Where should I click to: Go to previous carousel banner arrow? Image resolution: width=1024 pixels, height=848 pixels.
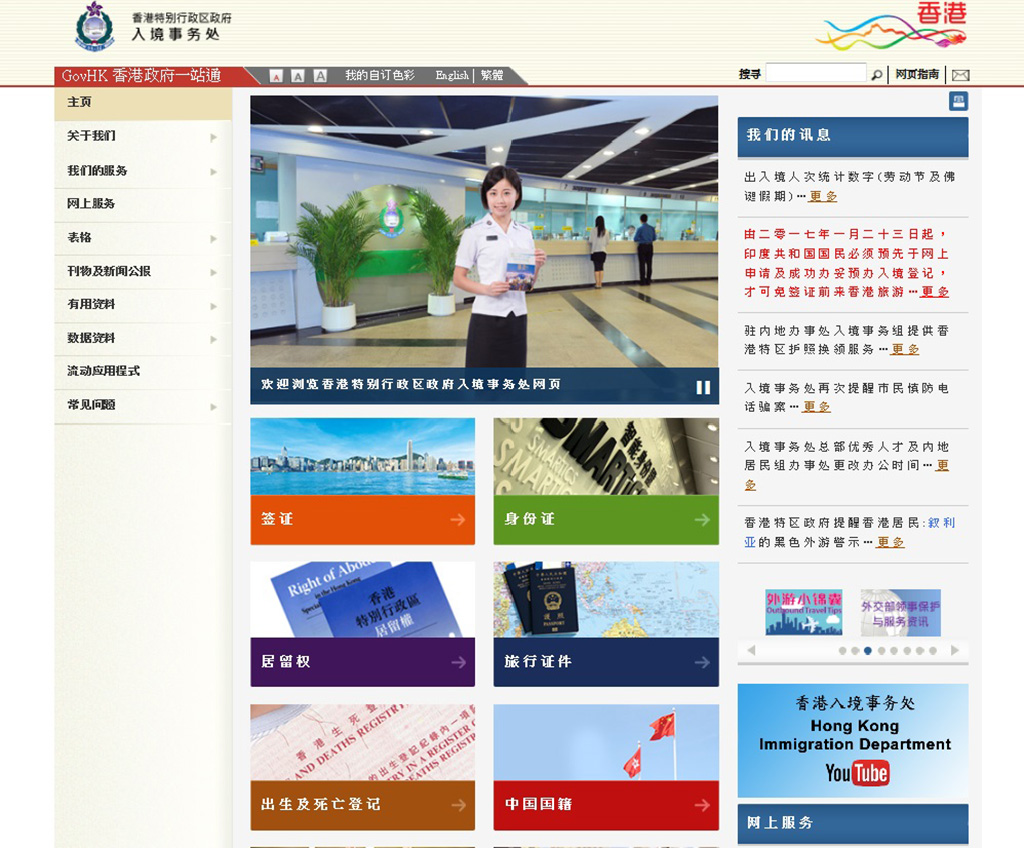(751, 650)
